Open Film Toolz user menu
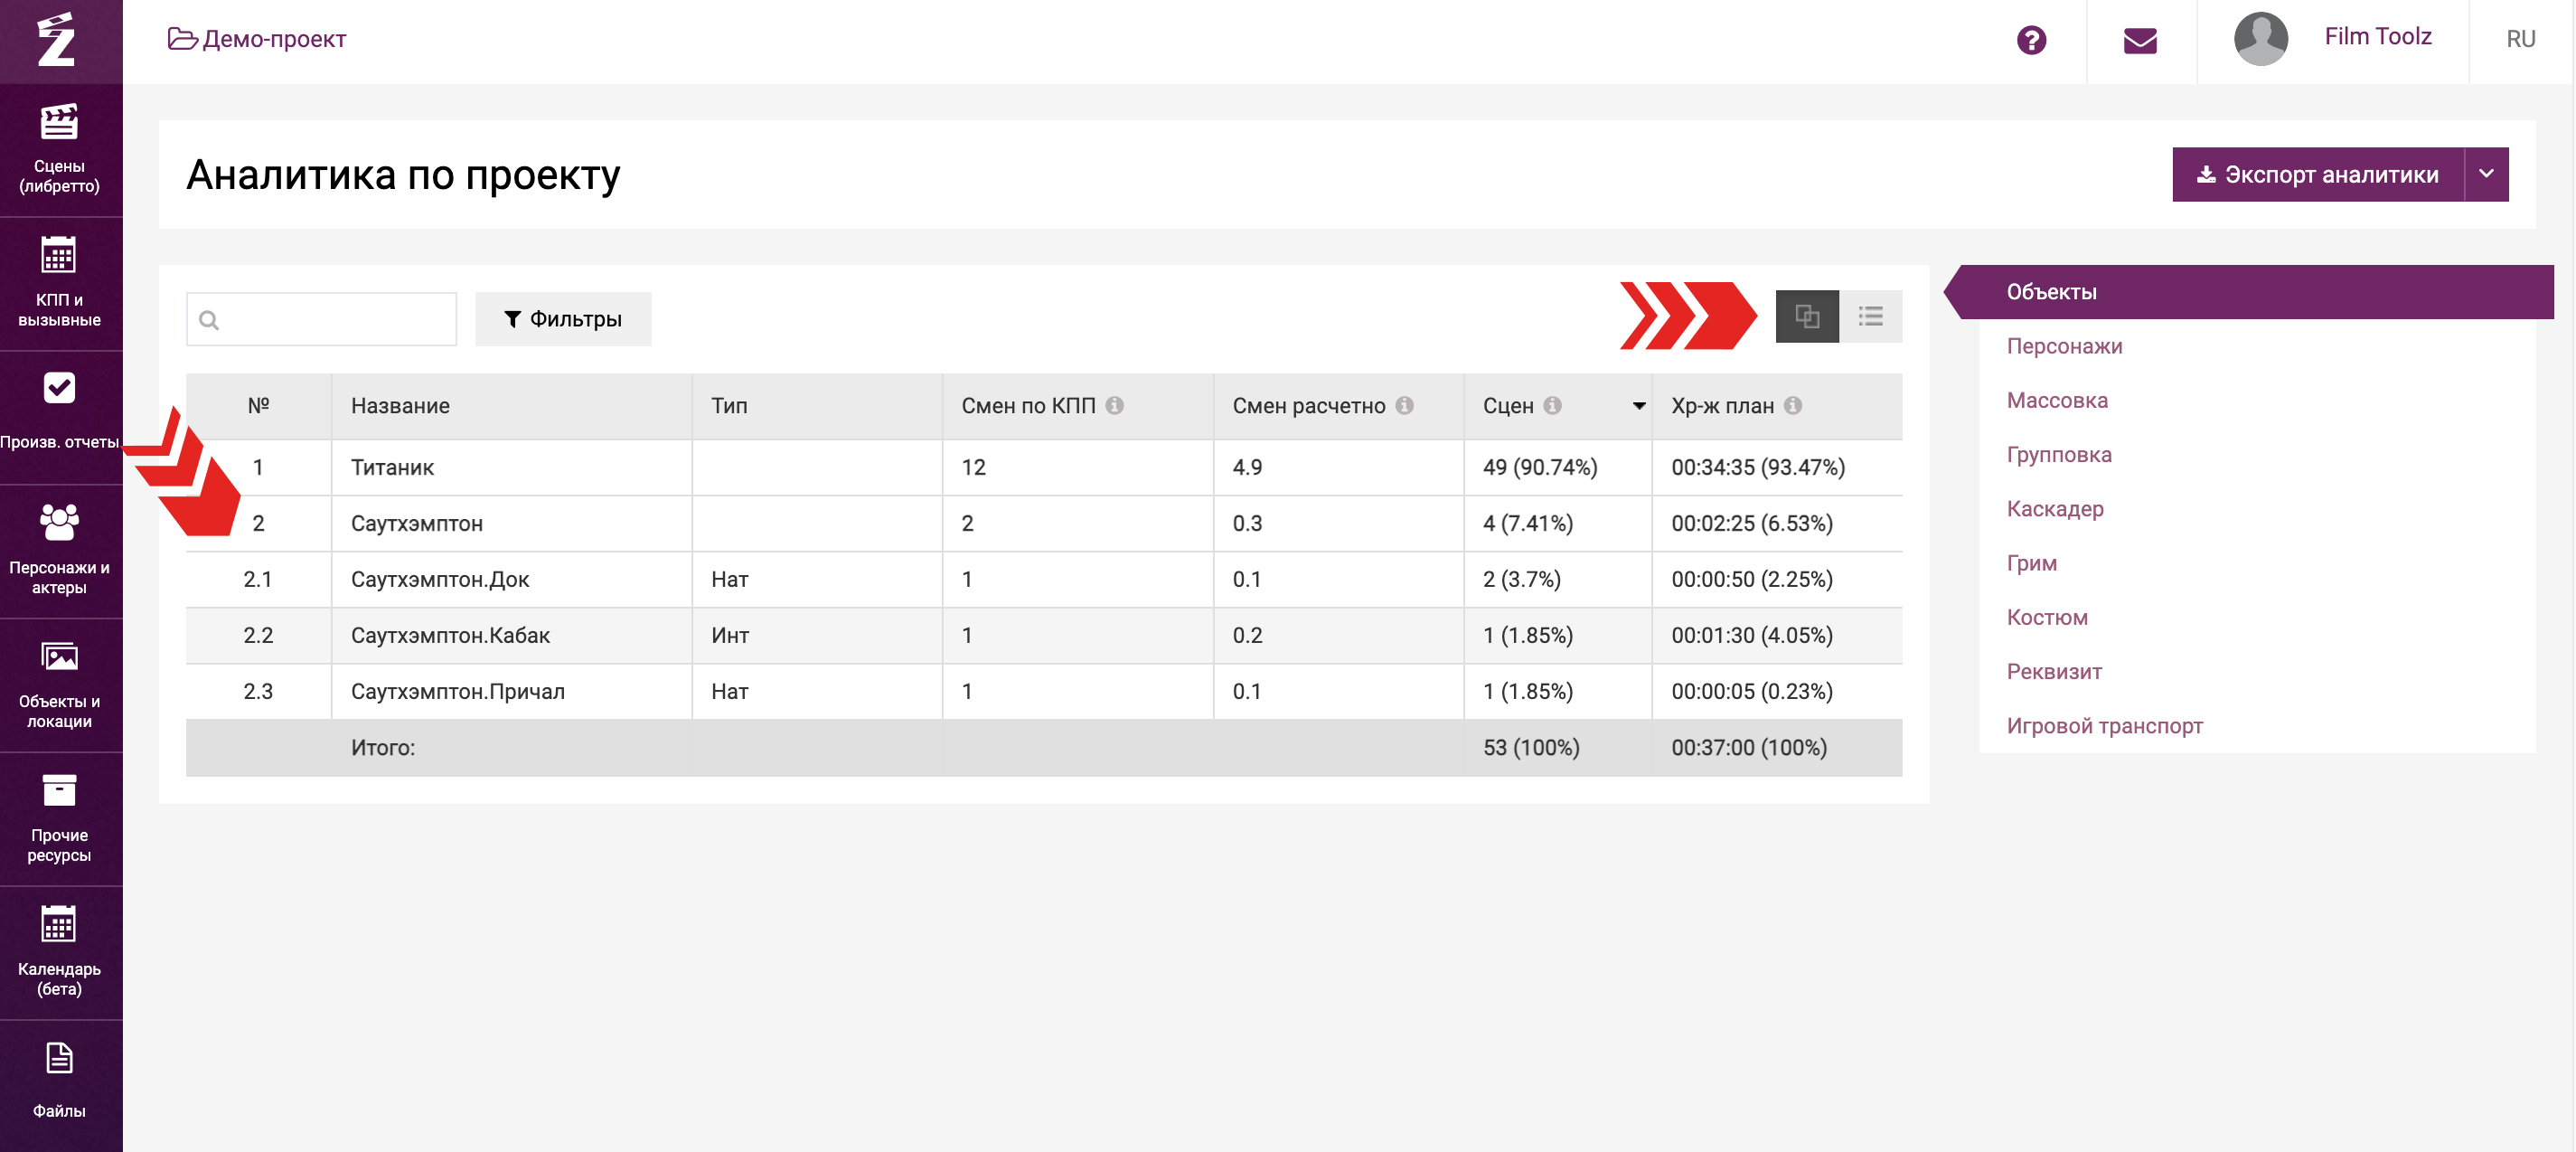 click(2377, 37)
